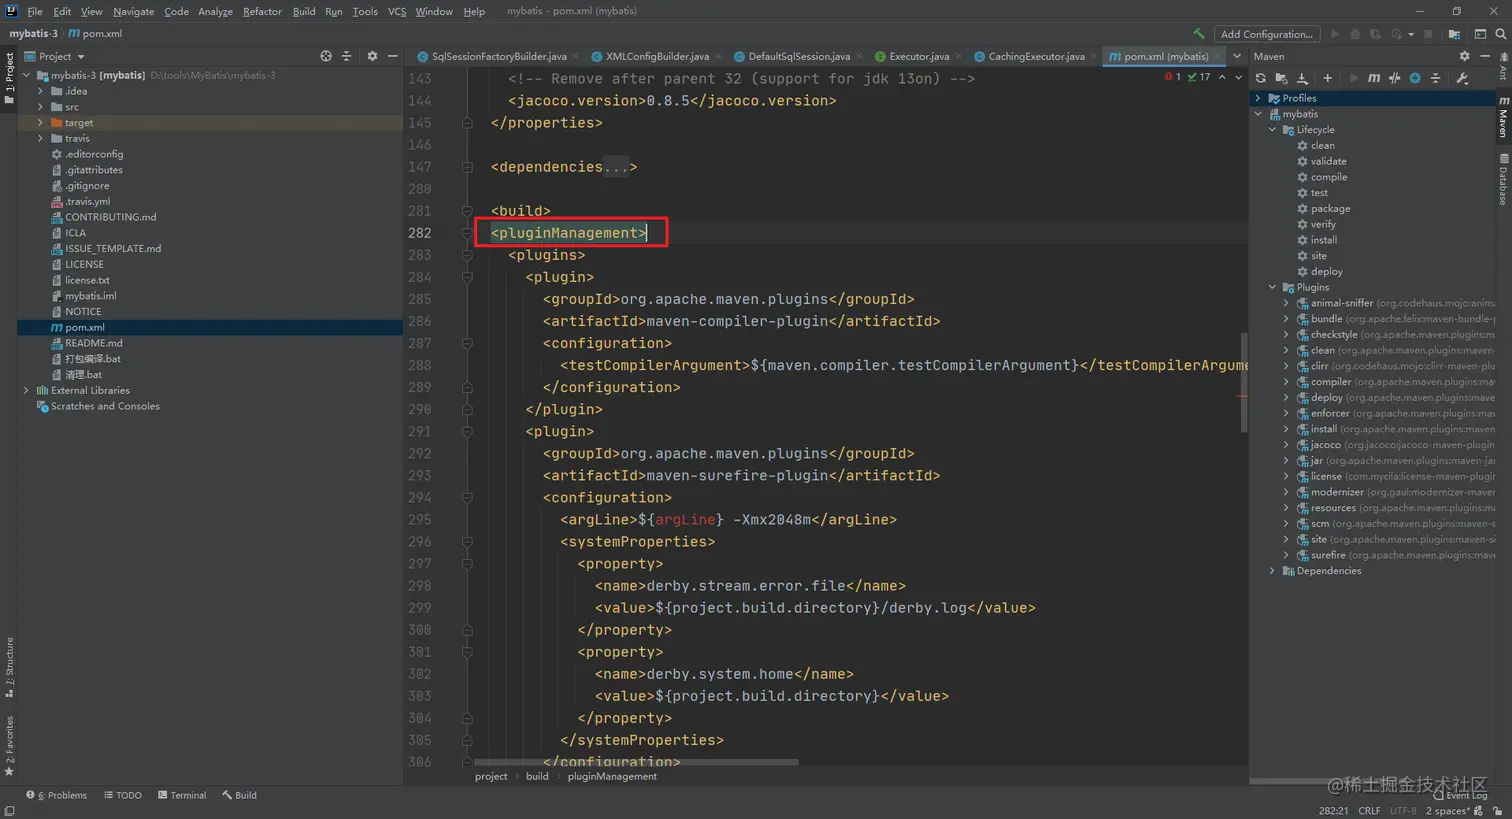
Task: Toggle Maven offline mode icon
Action: pyautogui.click(x=1394, y=78)
